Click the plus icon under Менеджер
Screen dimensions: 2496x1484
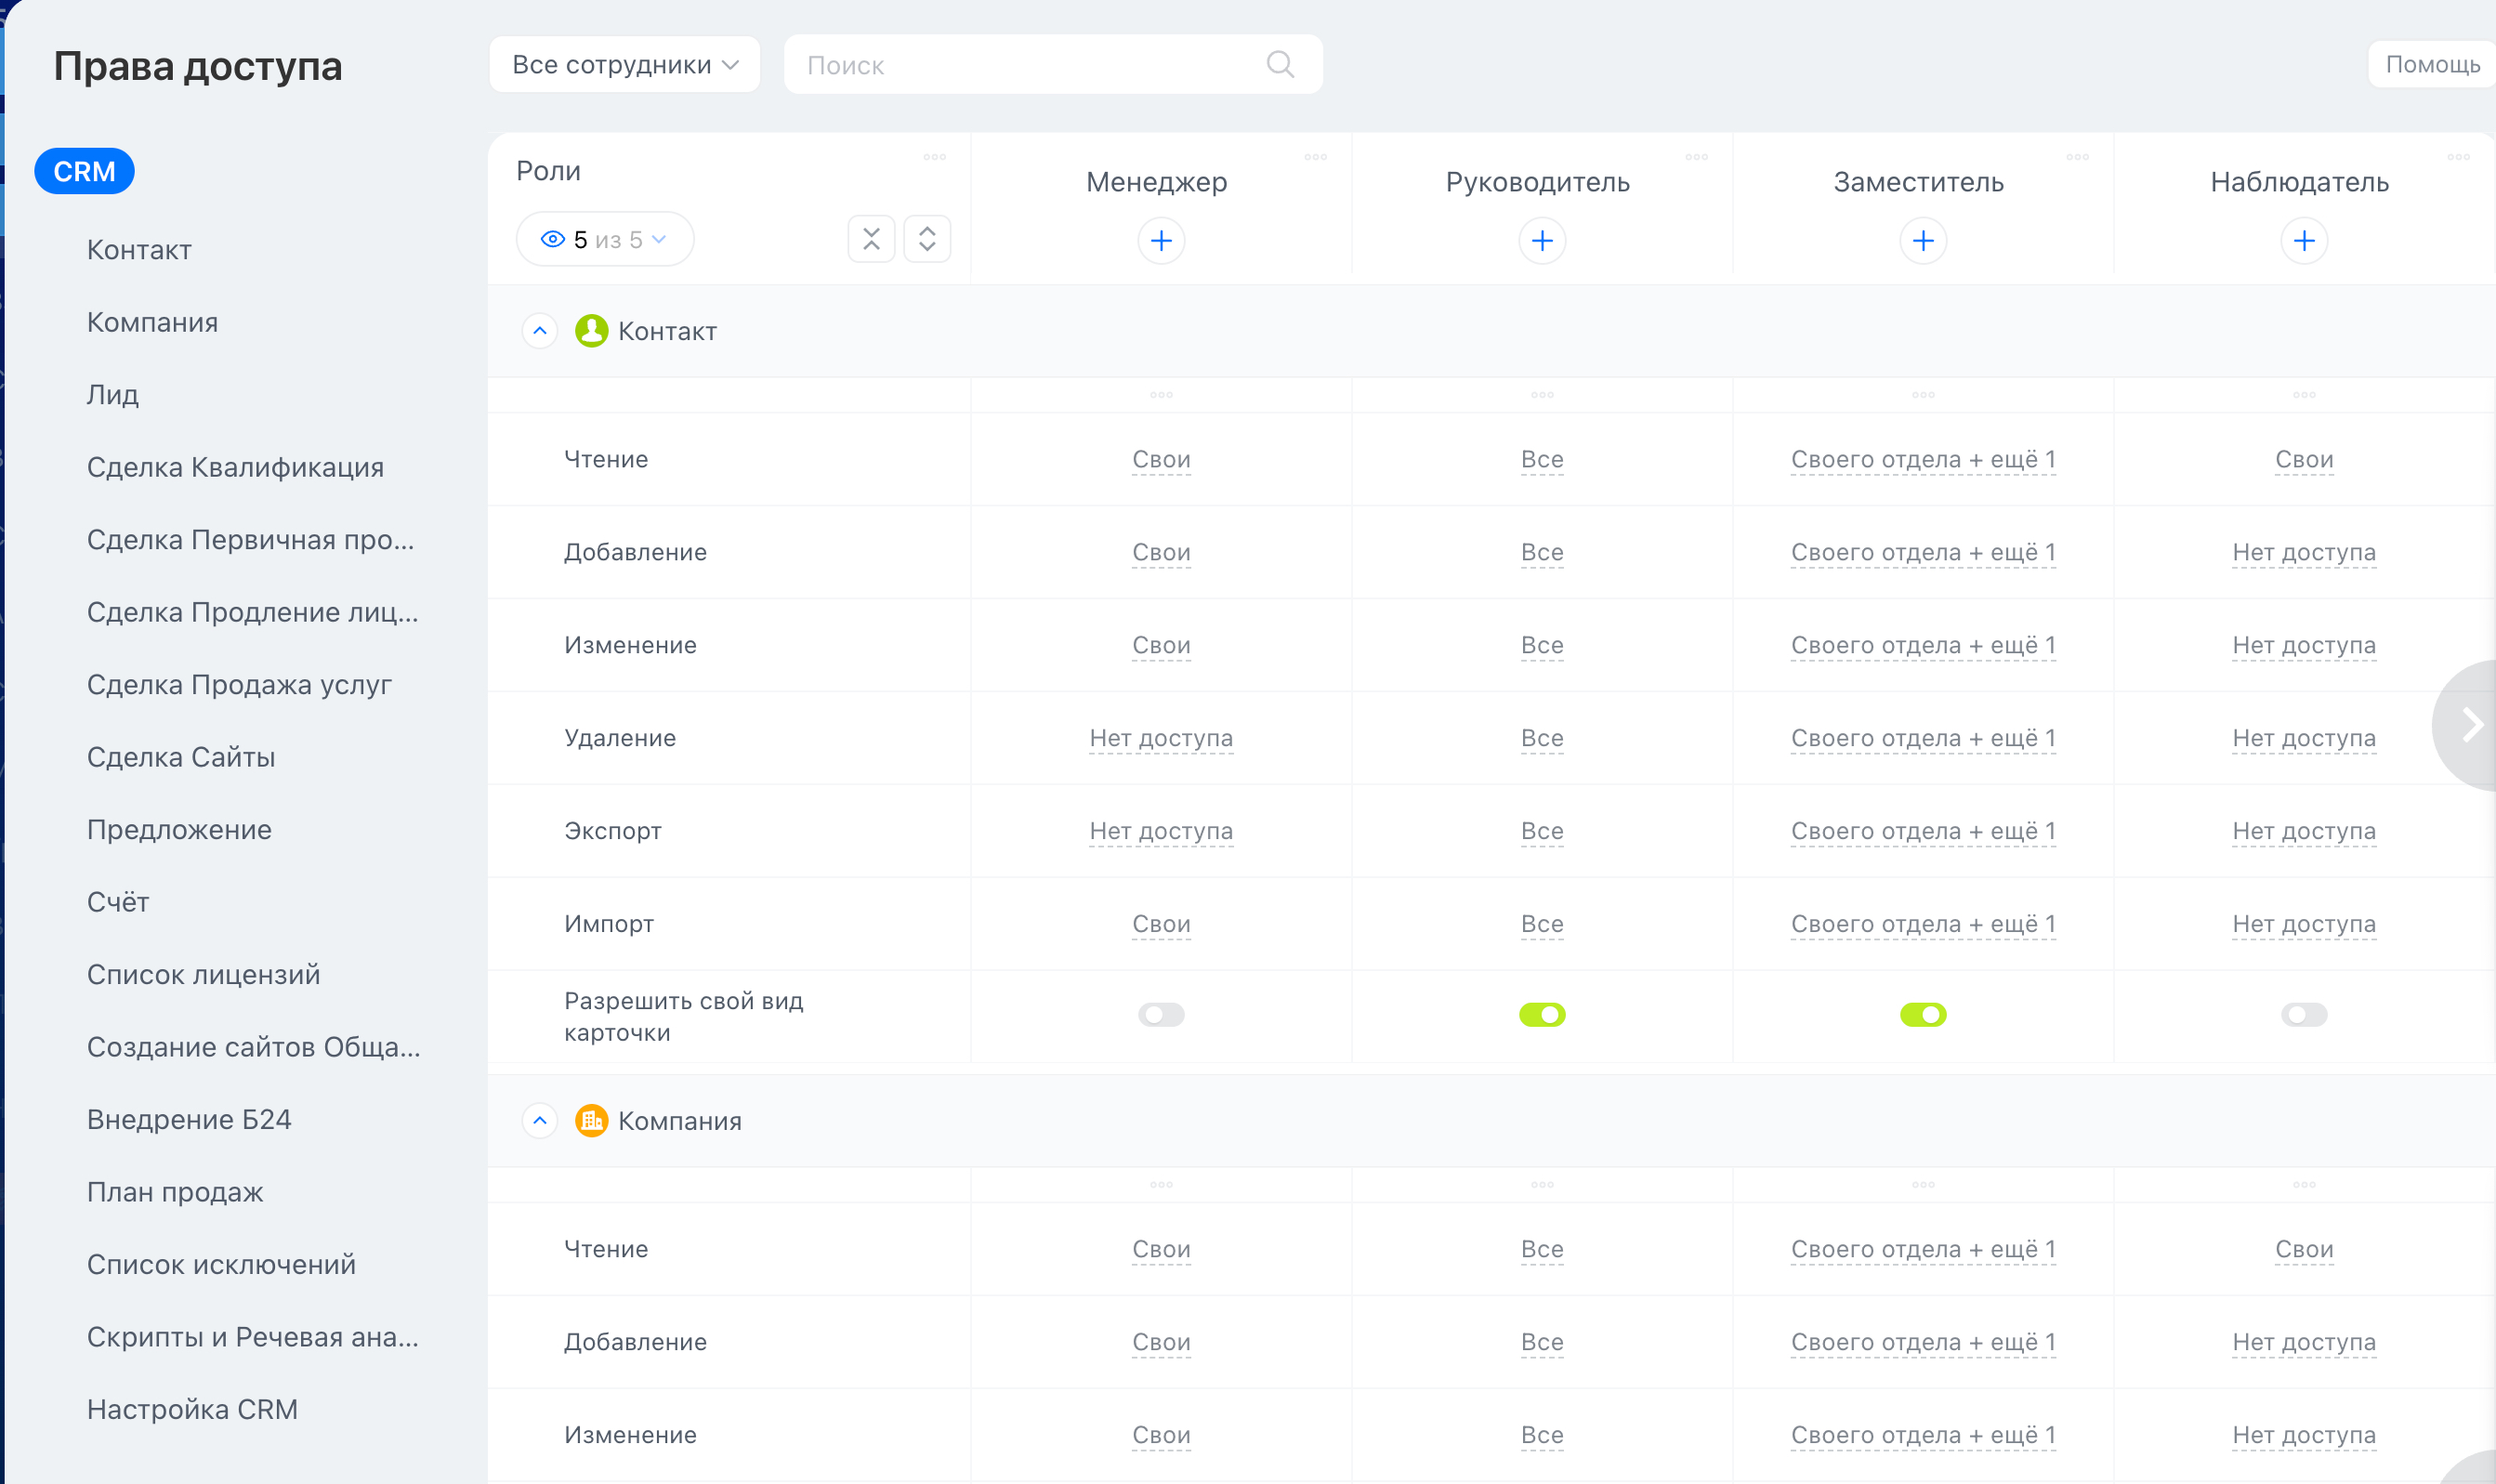click(1161, 241)
